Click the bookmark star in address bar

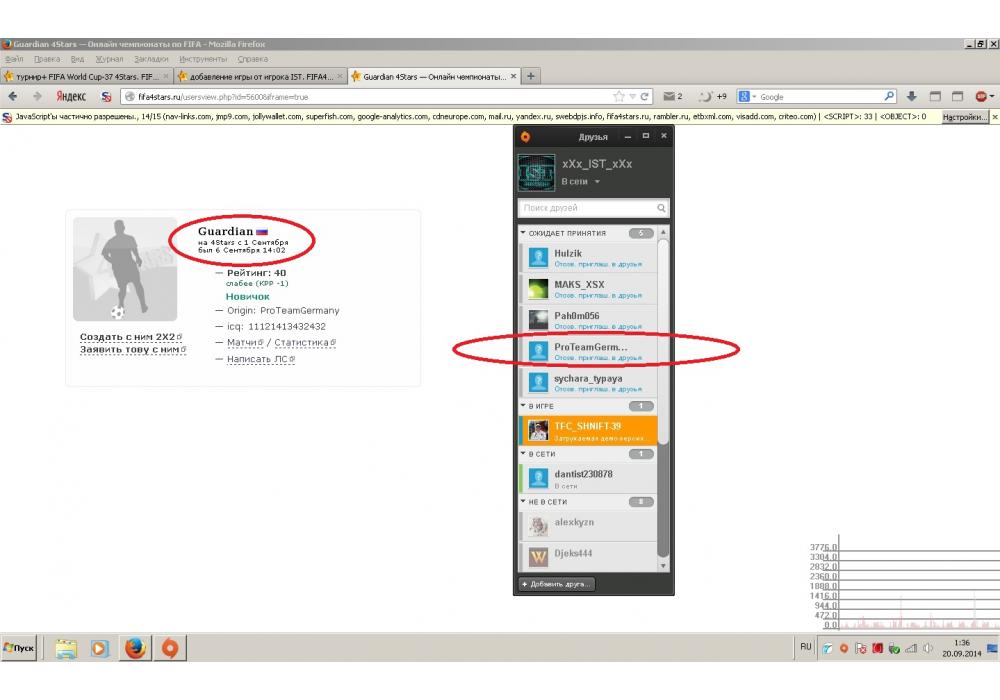[620, 97]
